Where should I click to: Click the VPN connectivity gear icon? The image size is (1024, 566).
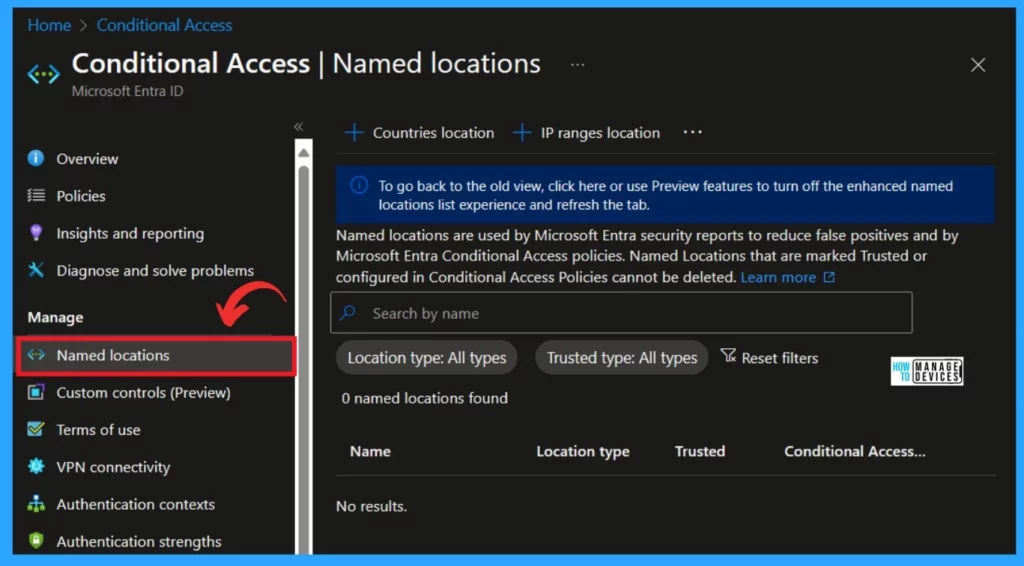[36, 466]
